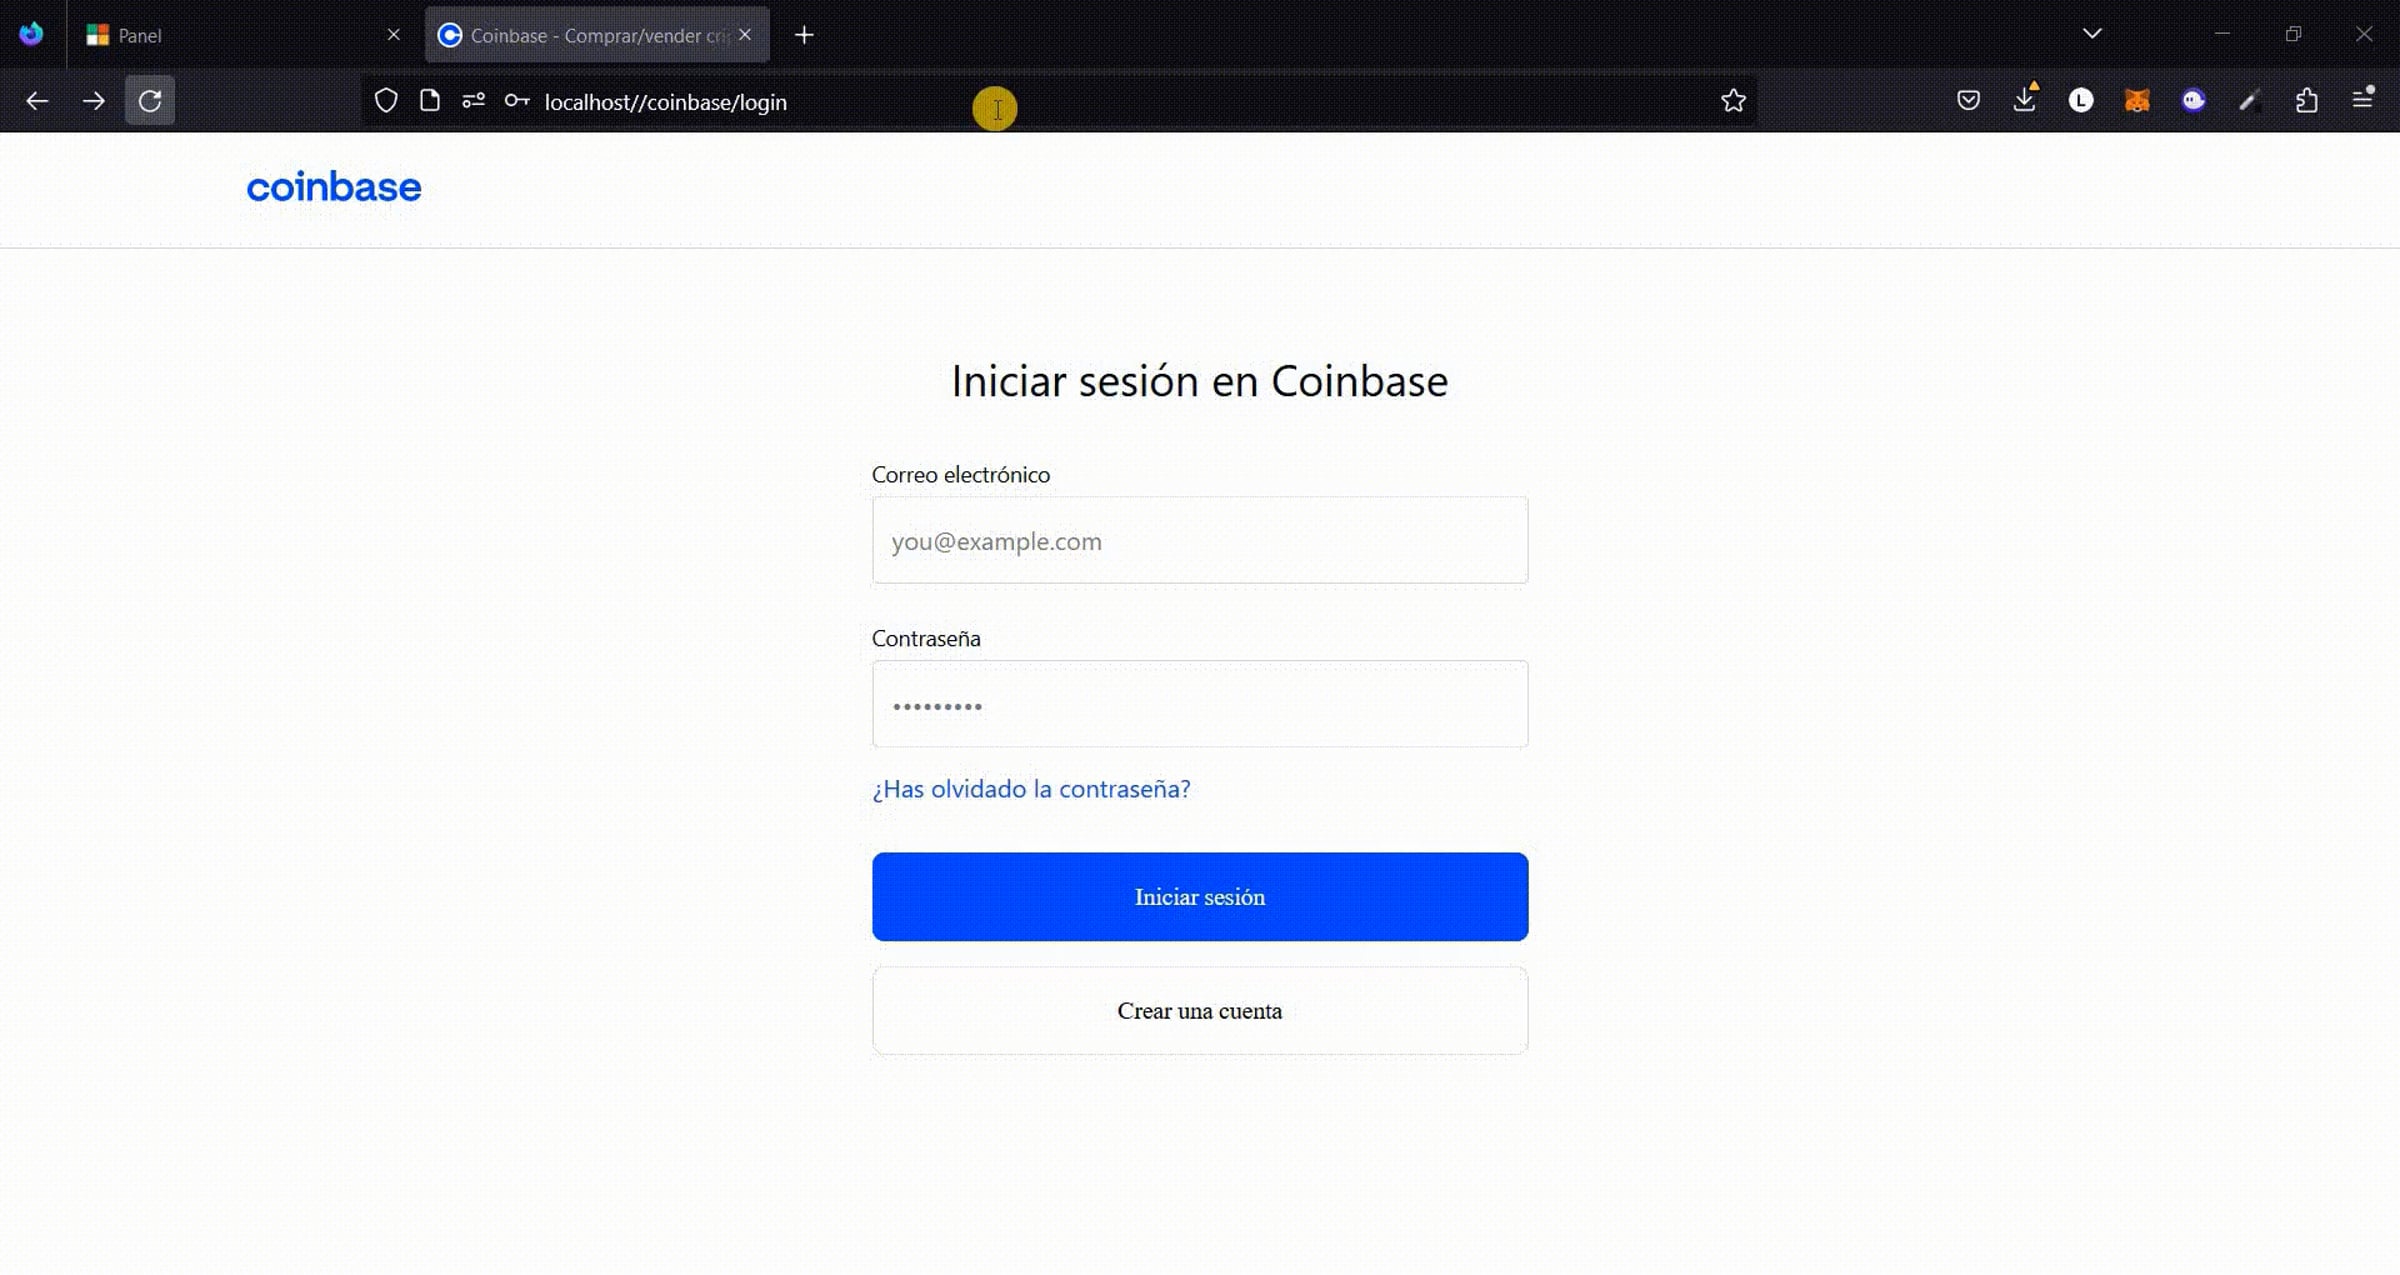Close the Firefox window
This screenshot has width=2400, height=1275.
2364,34
